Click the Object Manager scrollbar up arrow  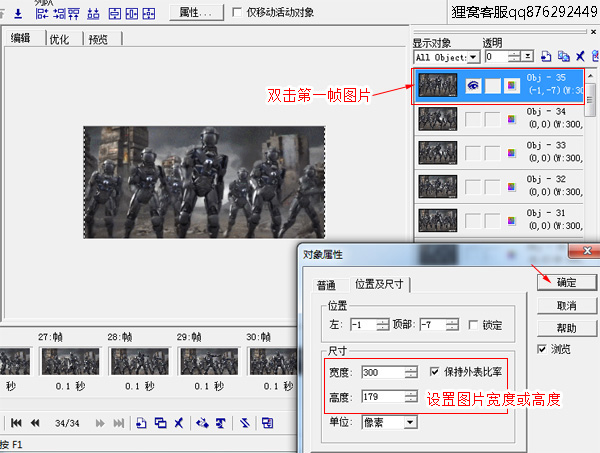point(590,76)
